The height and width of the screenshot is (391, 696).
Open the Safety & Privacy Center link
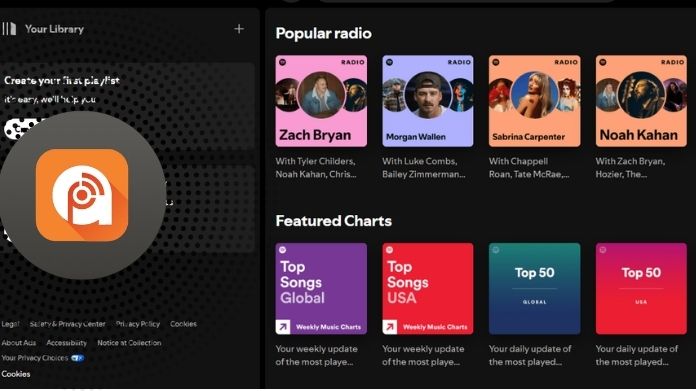tap(67, 324)
